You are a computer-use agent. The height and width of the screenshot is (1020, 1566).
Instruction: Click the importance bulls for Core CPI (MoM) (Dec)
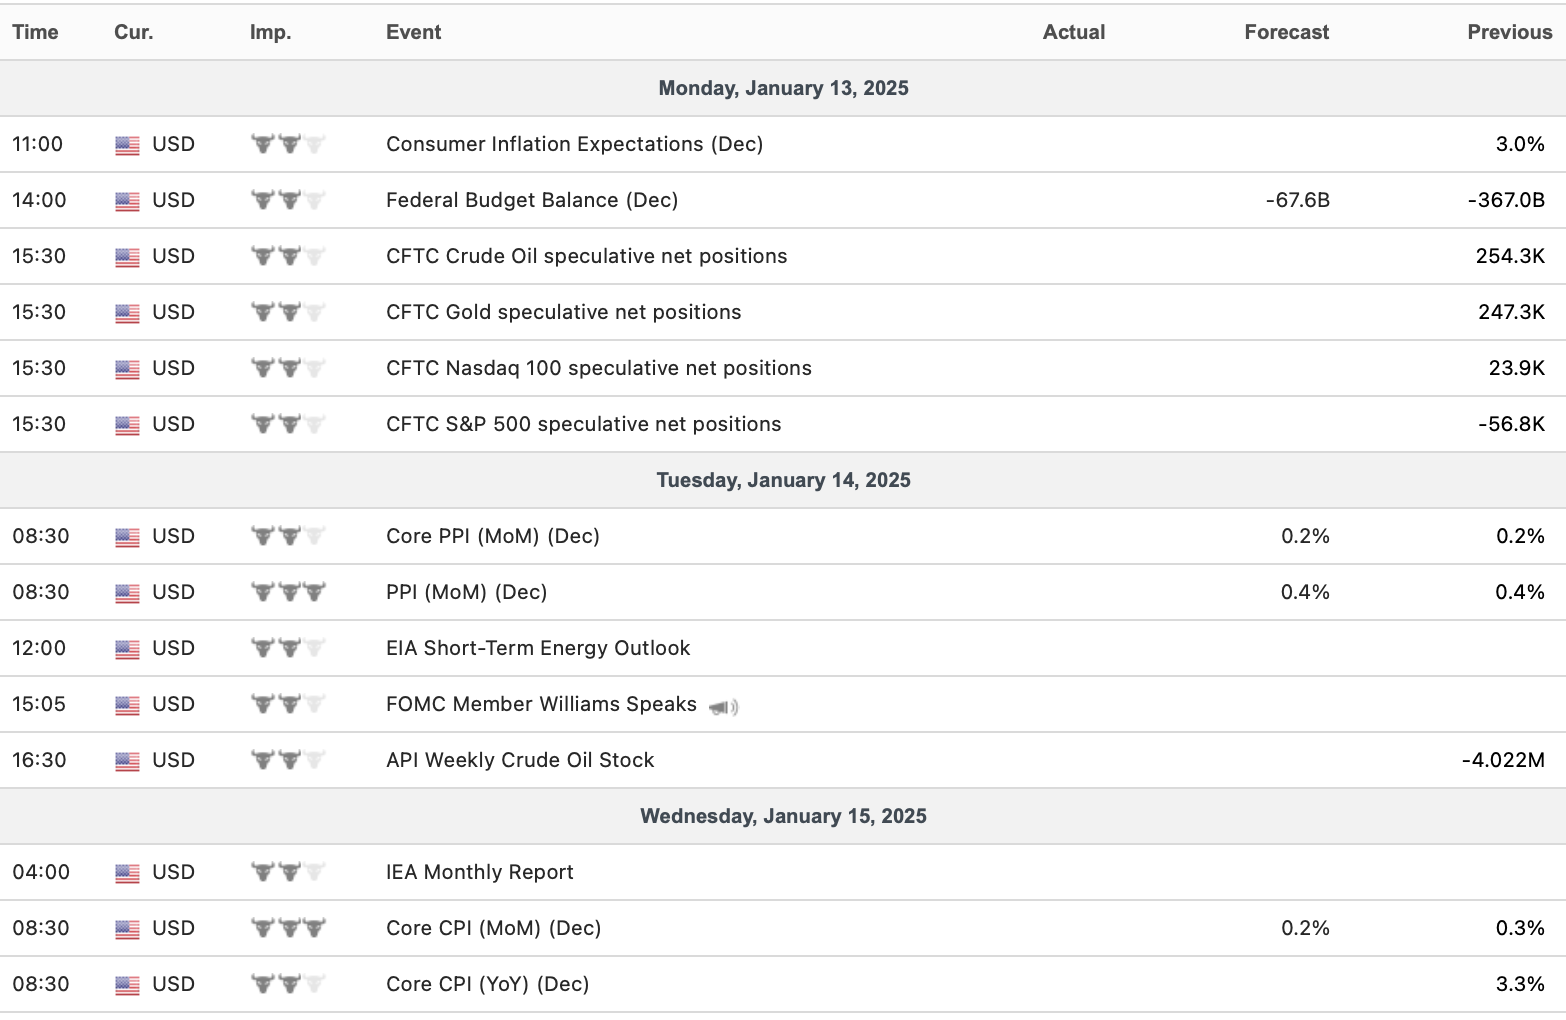click(x=288, y=928)
